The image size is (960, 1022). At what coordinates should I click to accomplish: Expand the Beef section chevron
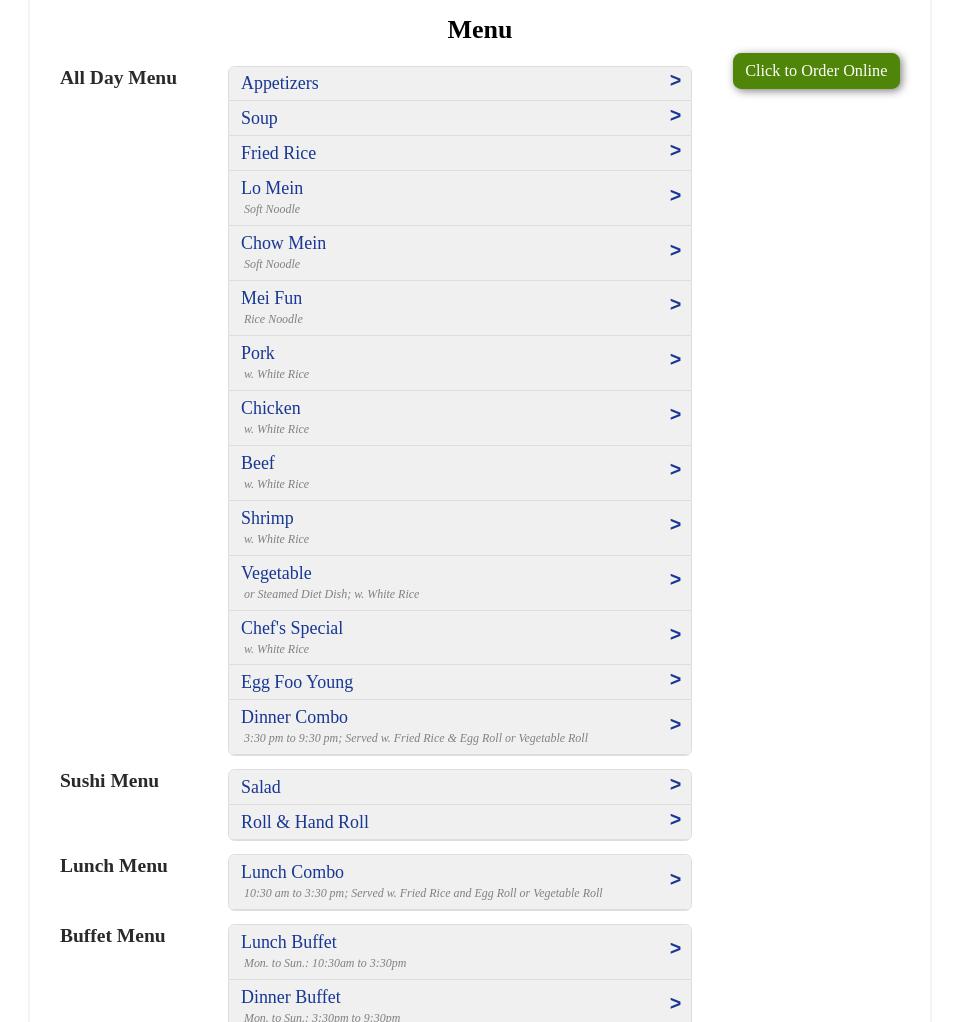click(x=675, y=470)
